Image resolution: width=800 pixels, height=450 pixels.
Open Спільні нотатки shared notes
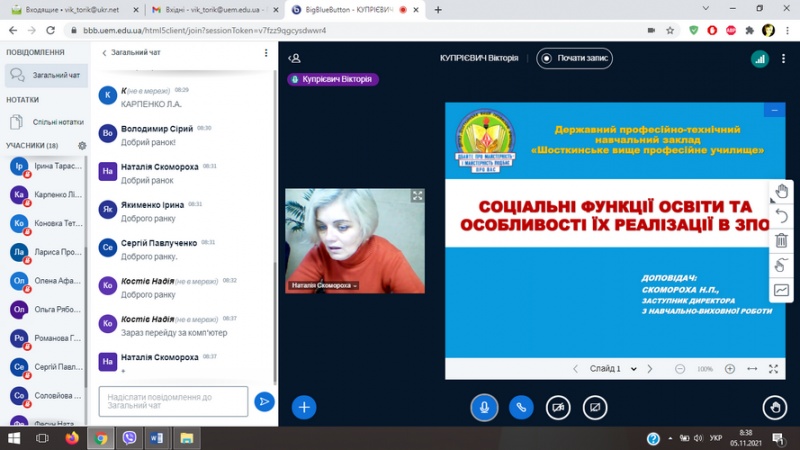click(x=46, y=122)
